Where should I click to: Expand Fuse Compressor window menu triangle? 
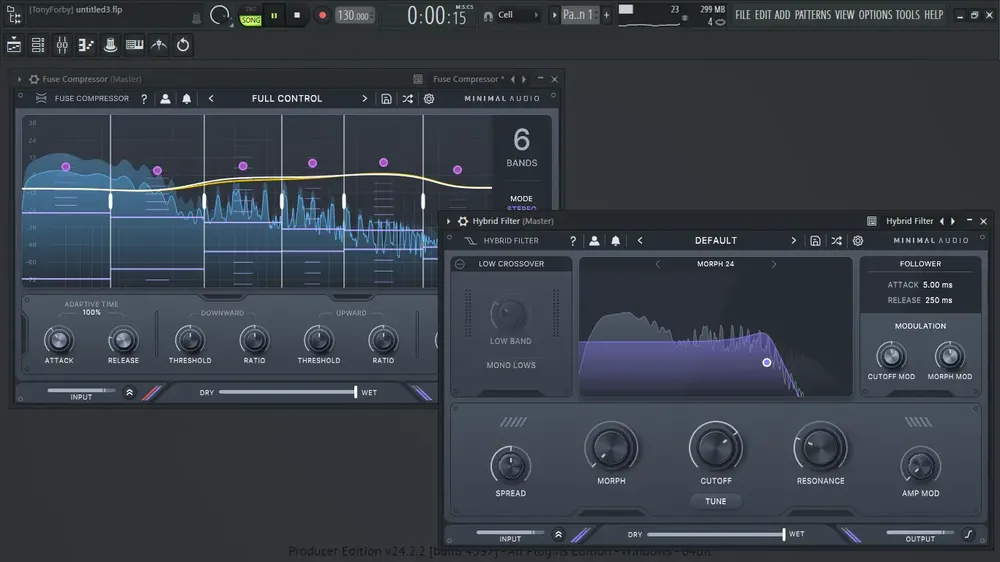(19, 79)
